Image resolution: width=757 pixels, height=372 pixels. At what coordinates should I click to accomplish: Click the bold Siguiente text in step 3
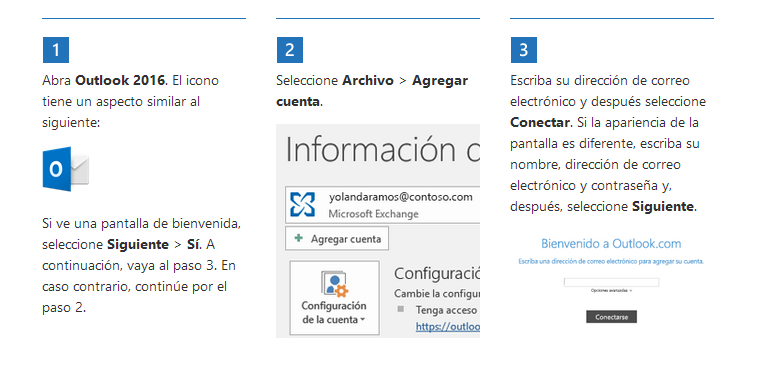click(x=663, y=207)
